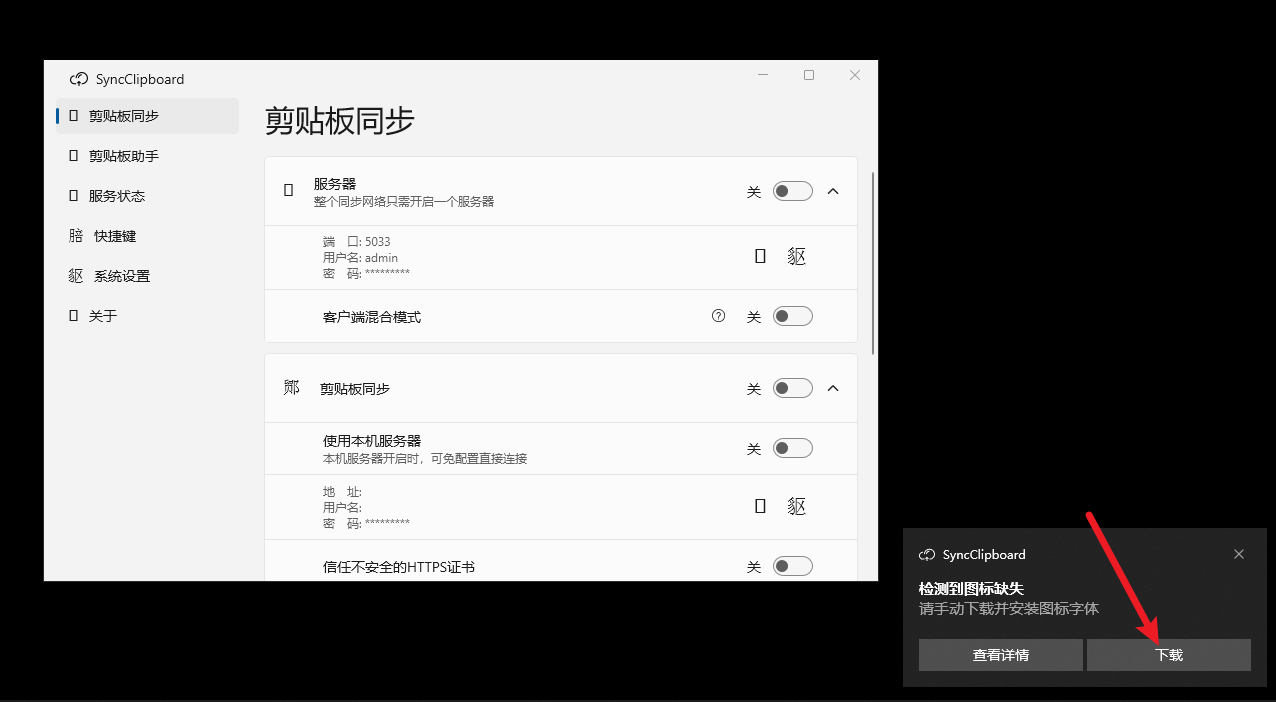Collapse the 服务器 section chevron
This screenshot has width=1276, height=702.
(x=833, y=190)
